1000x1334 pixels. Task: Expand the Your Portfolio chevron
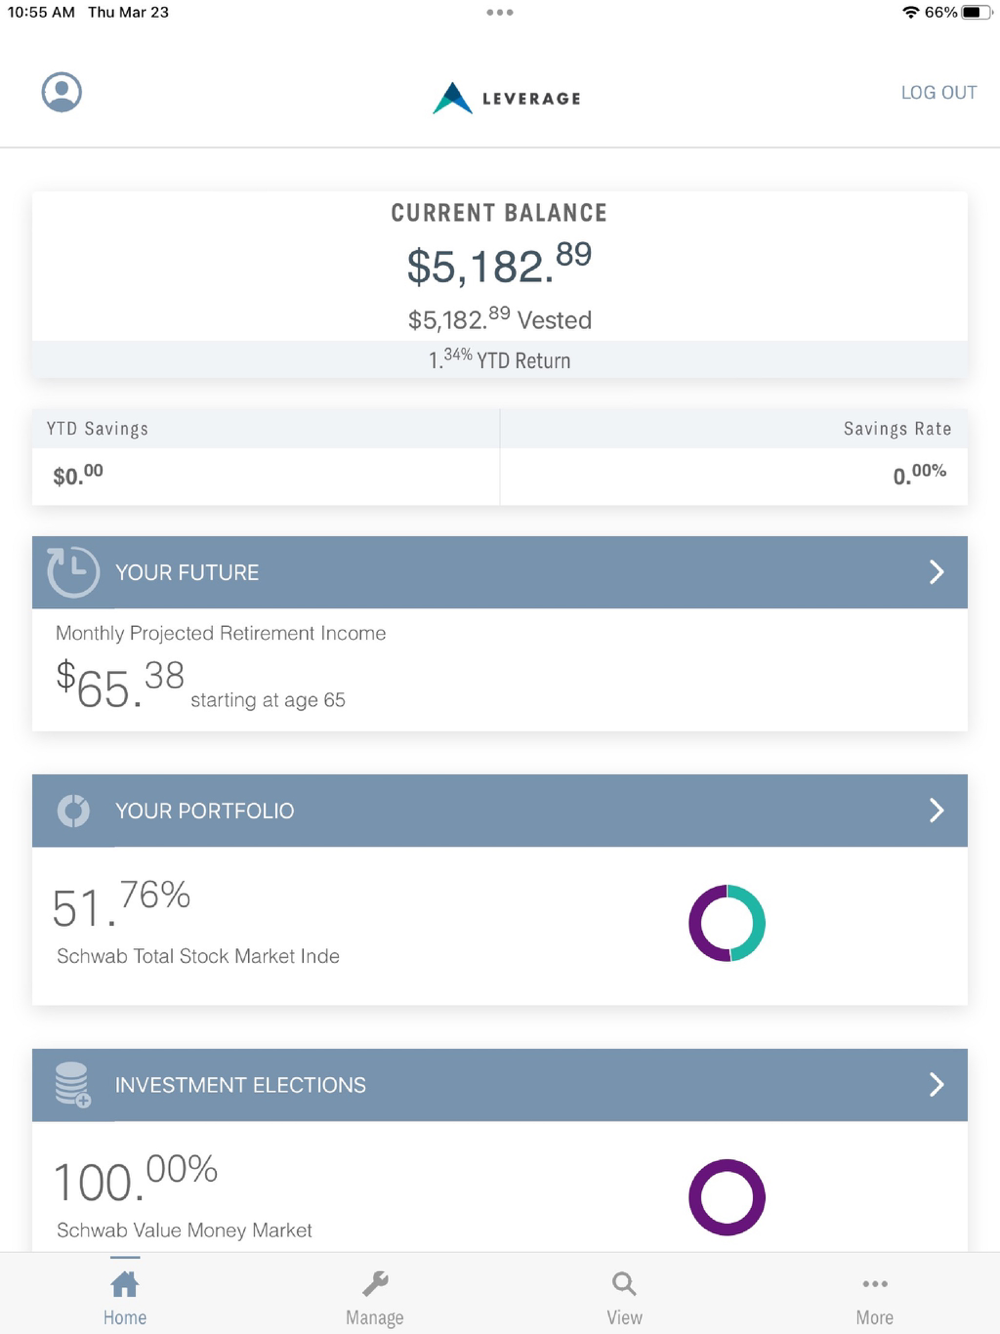tap(936, 810)
